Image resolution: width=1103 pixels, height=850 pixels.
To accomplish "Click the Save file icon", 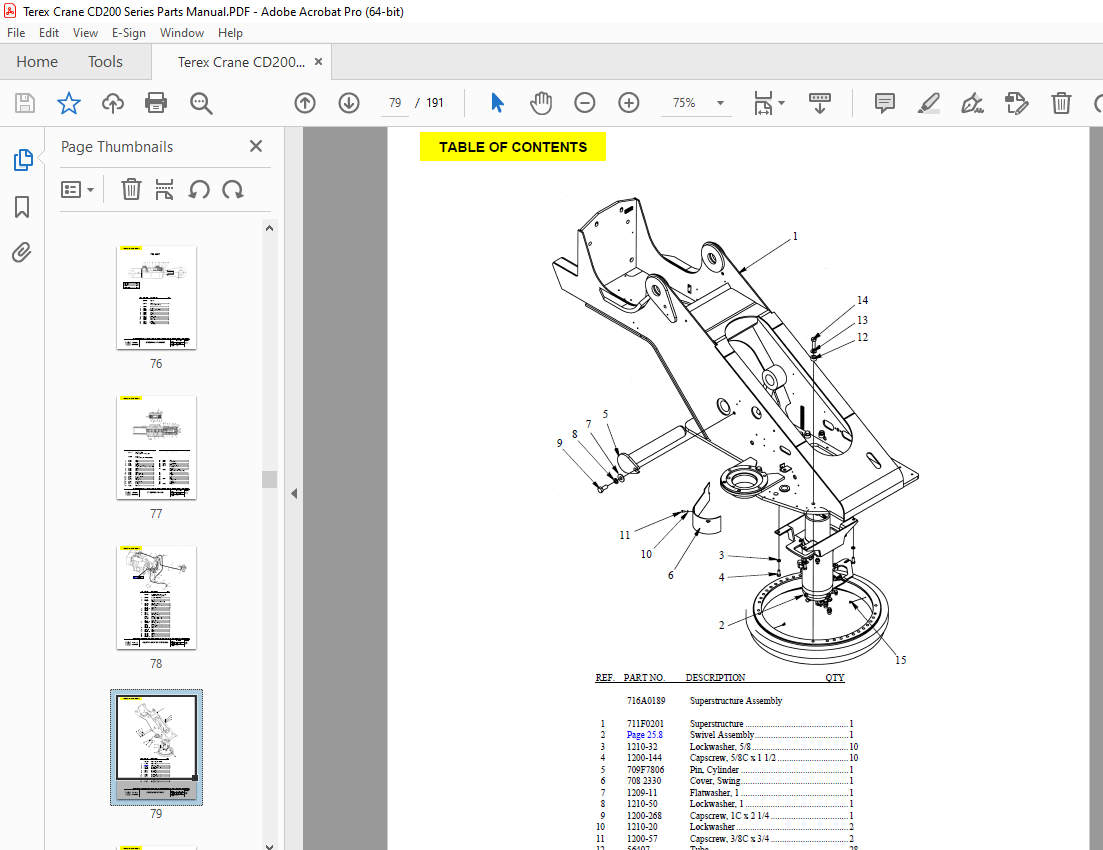I will click(x=25, y=103).
